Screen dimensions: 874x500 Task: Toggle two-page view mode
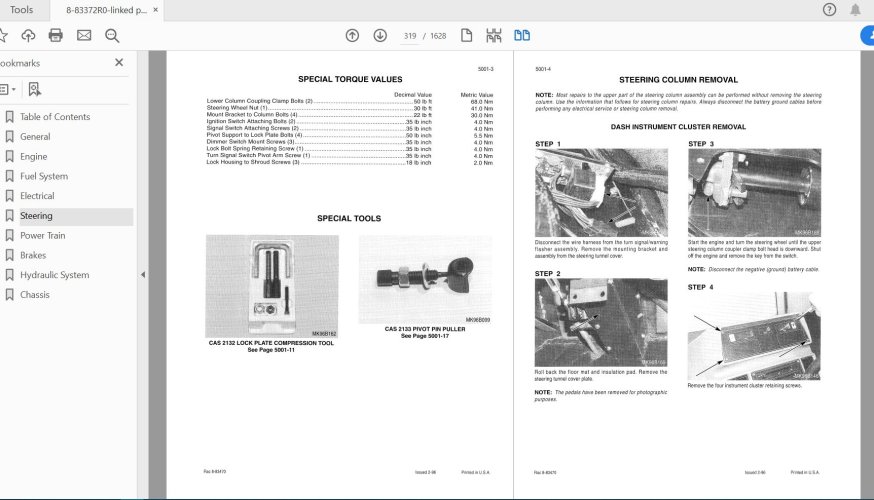click(x=522, y=36)
